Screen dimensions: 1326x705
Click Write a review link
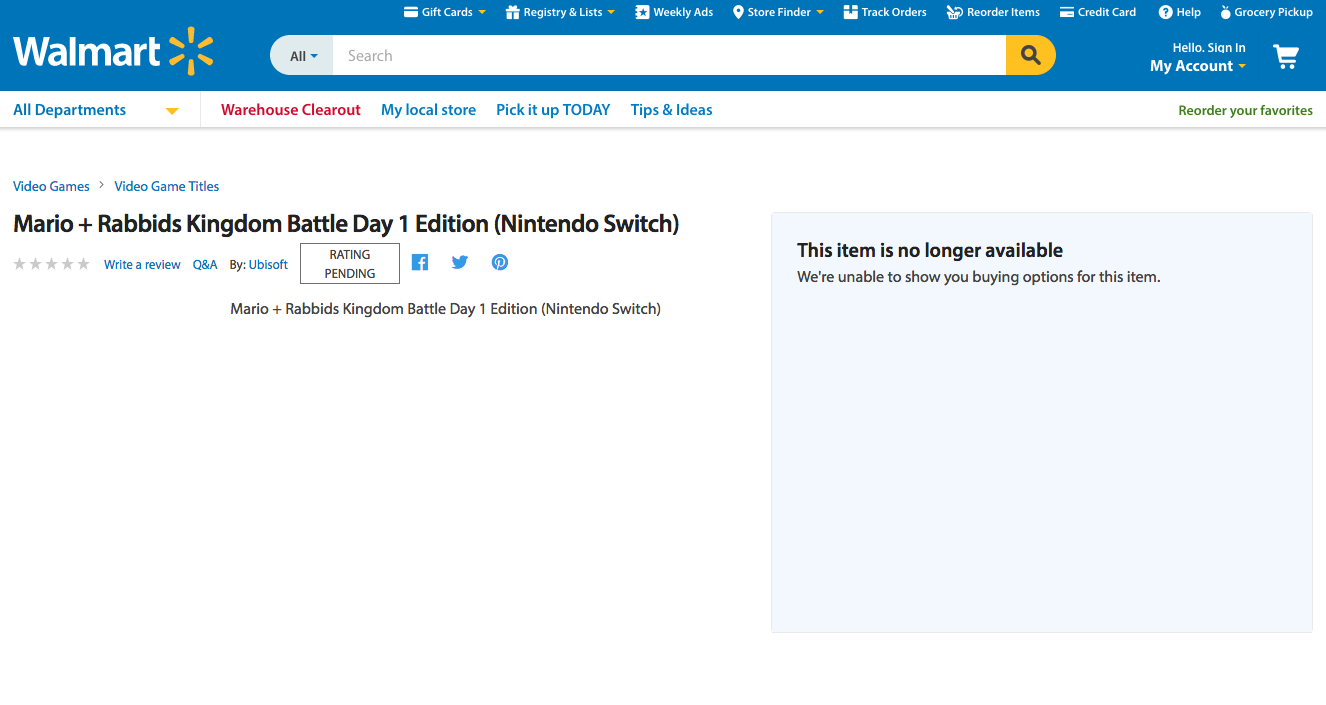[x=142, y=265]
